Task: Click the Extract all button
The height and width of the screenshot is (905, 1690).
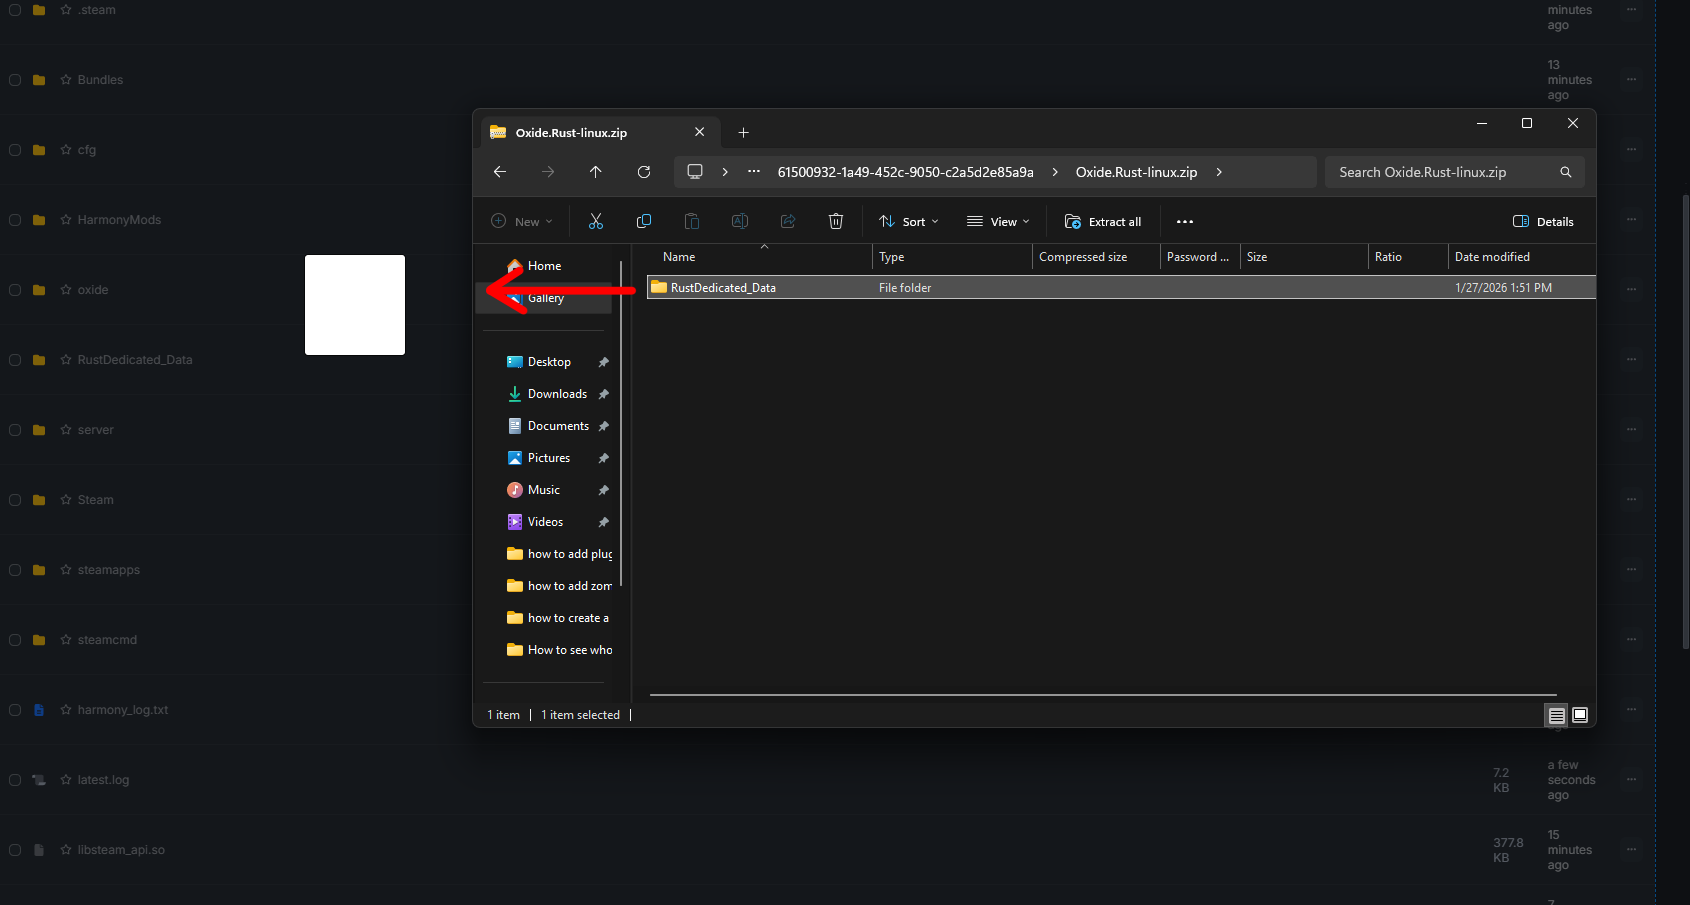Action: click(1103, 222)
